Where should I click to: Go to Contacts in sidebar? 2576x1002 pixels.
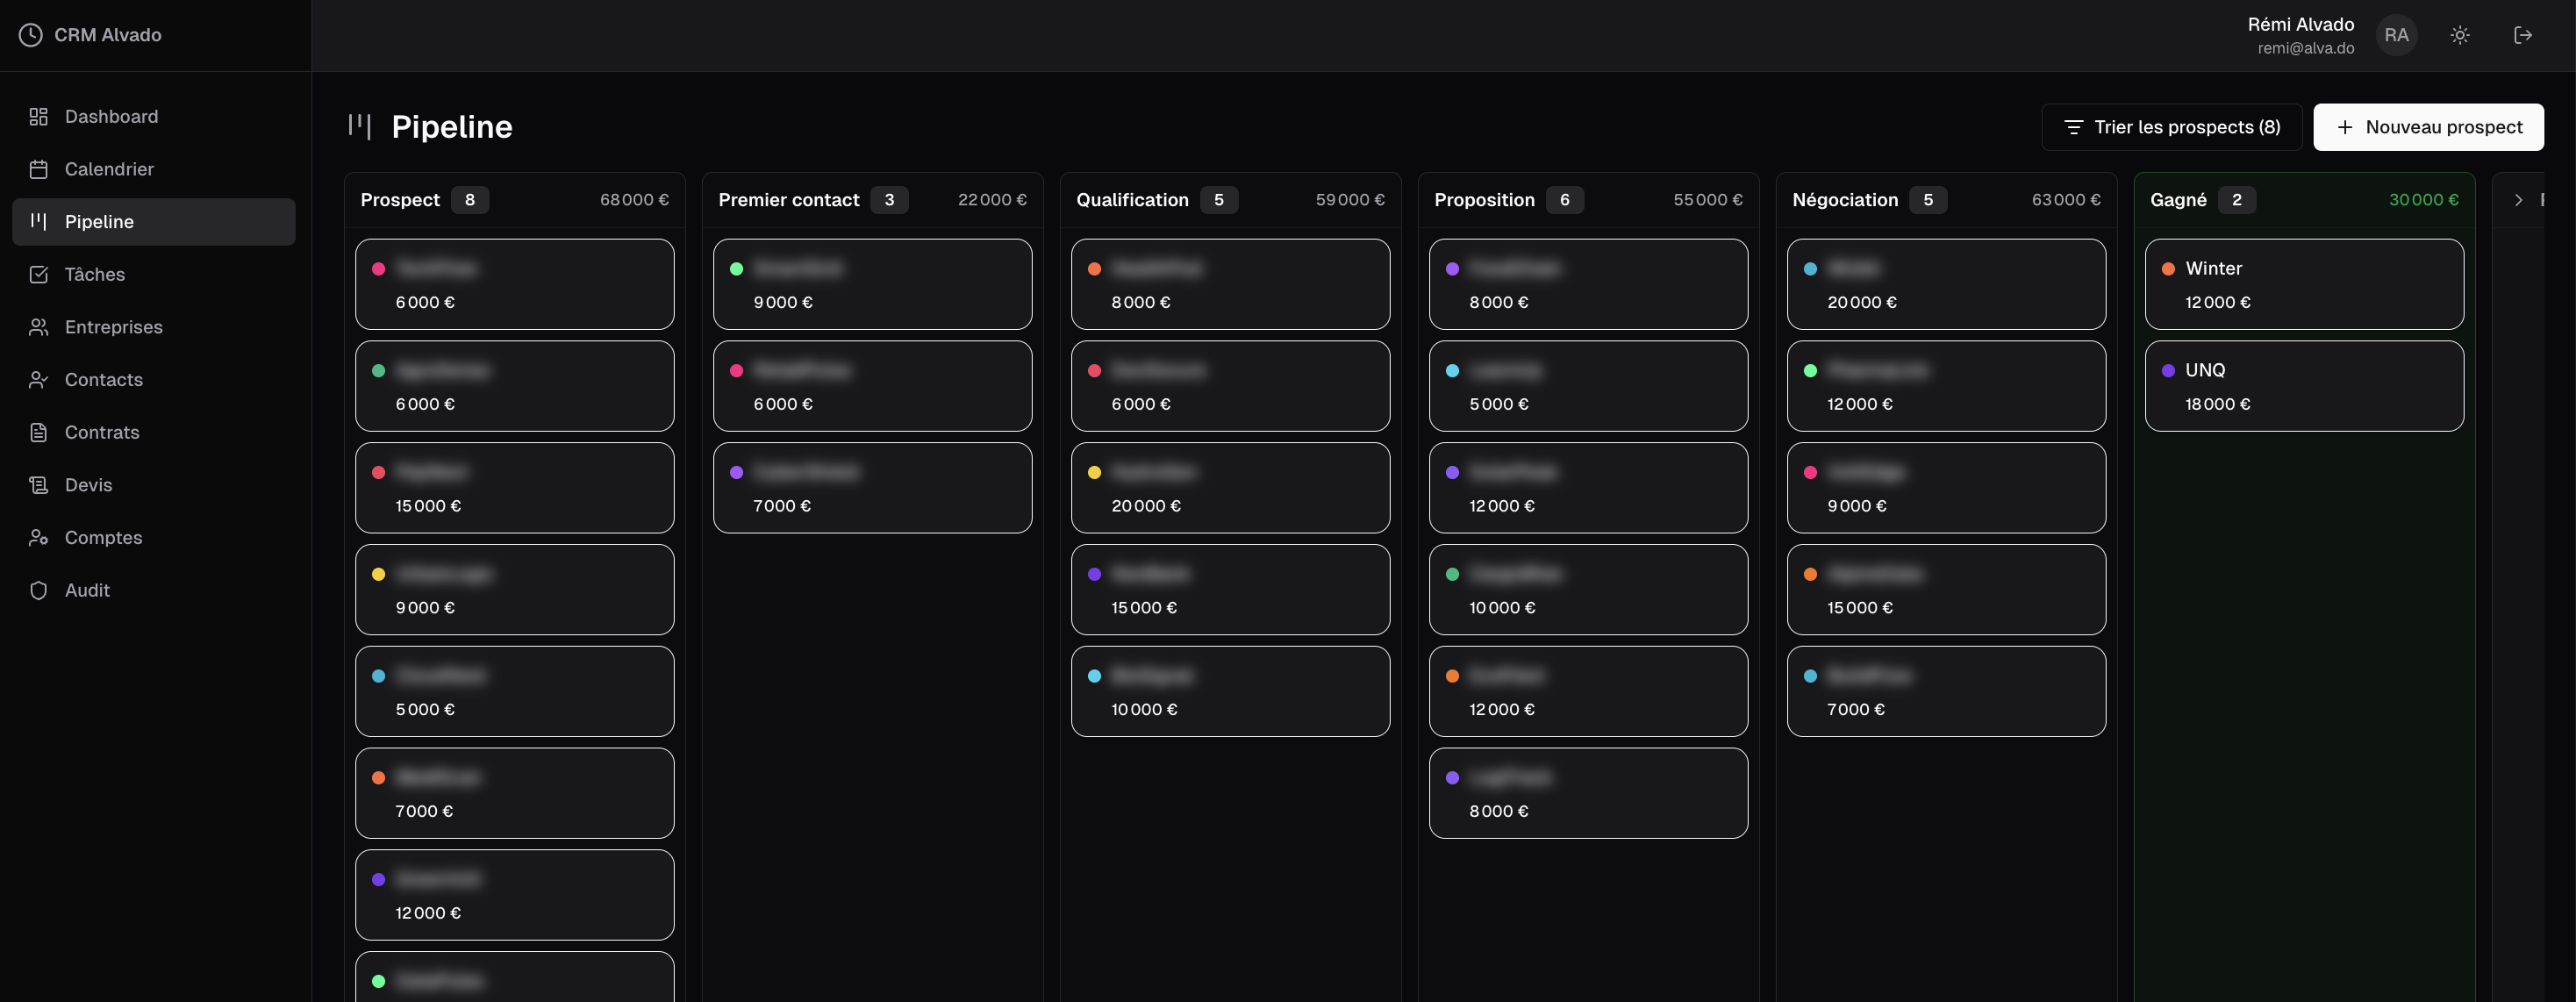click(x=103, y=380)
